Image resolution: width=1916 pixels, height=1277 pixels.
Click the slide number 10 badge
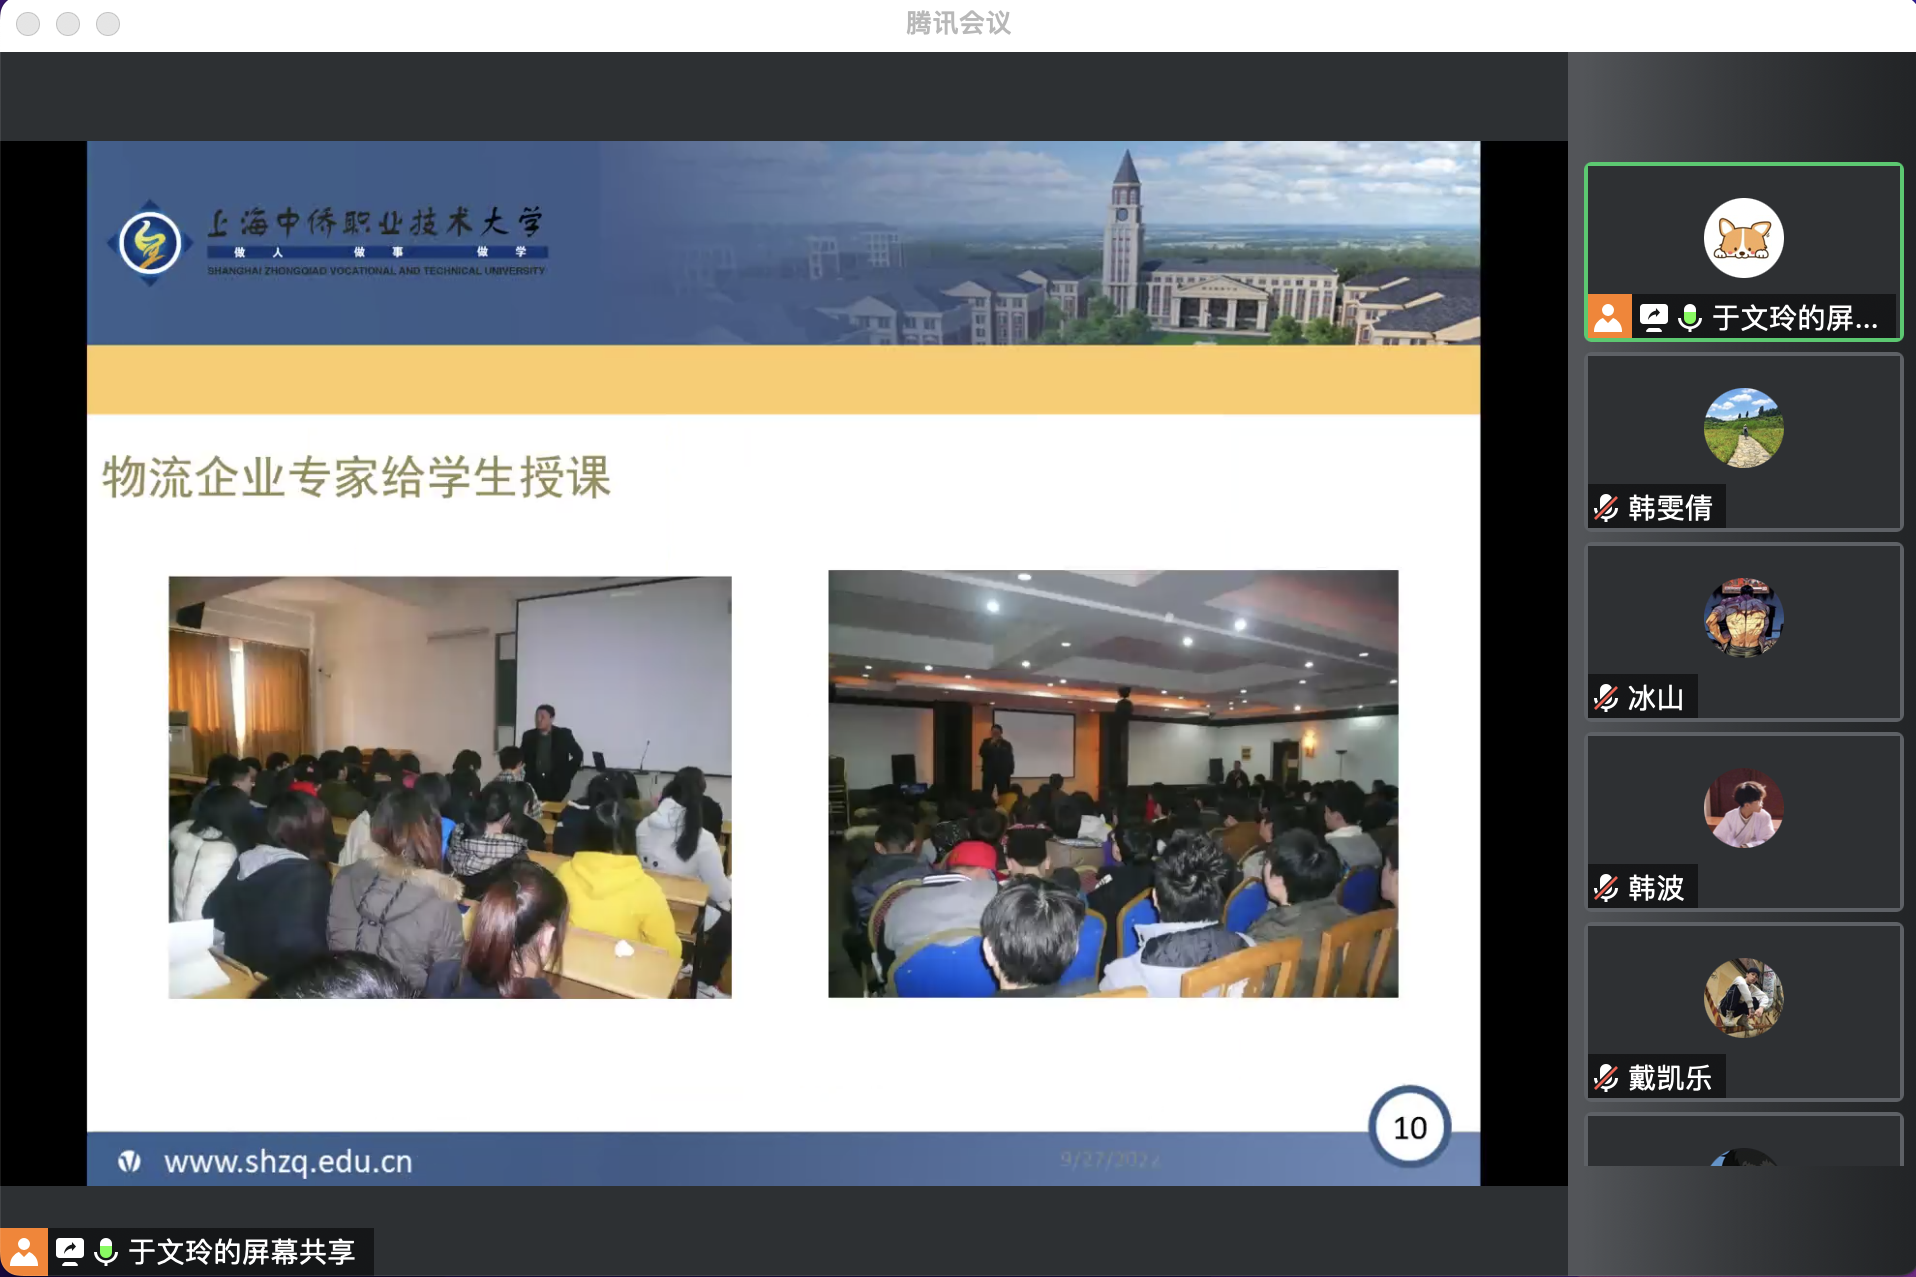pos(1409,1128)
